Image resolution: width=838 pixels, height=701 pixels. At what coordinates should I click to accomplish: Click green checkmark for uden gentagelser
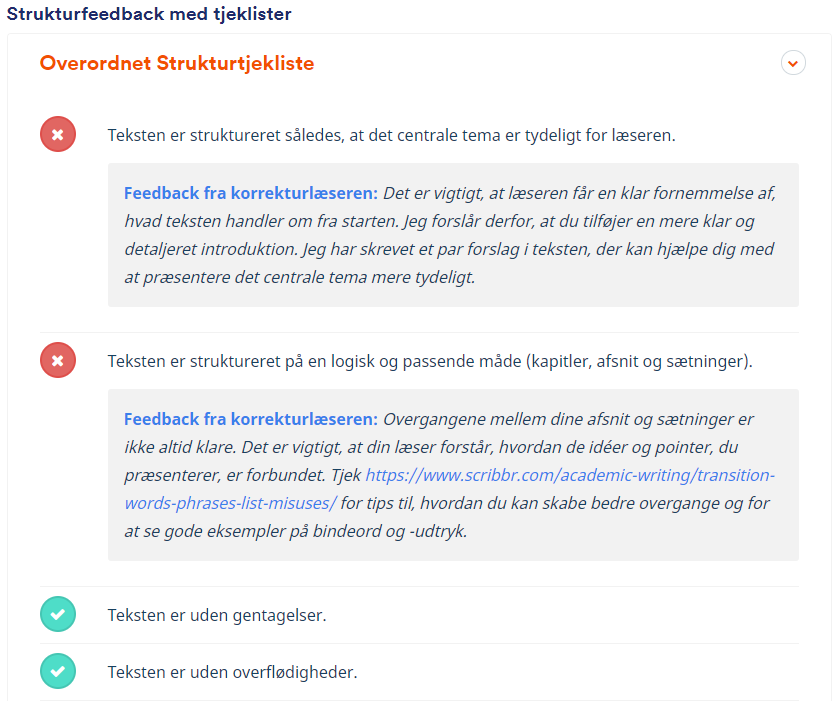[x=58, y=614]
